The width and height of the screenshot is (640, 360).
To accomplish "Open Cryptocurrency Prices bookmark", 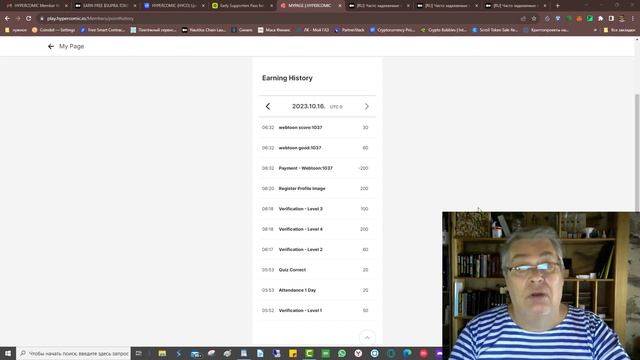I will [x=393, y=30].
